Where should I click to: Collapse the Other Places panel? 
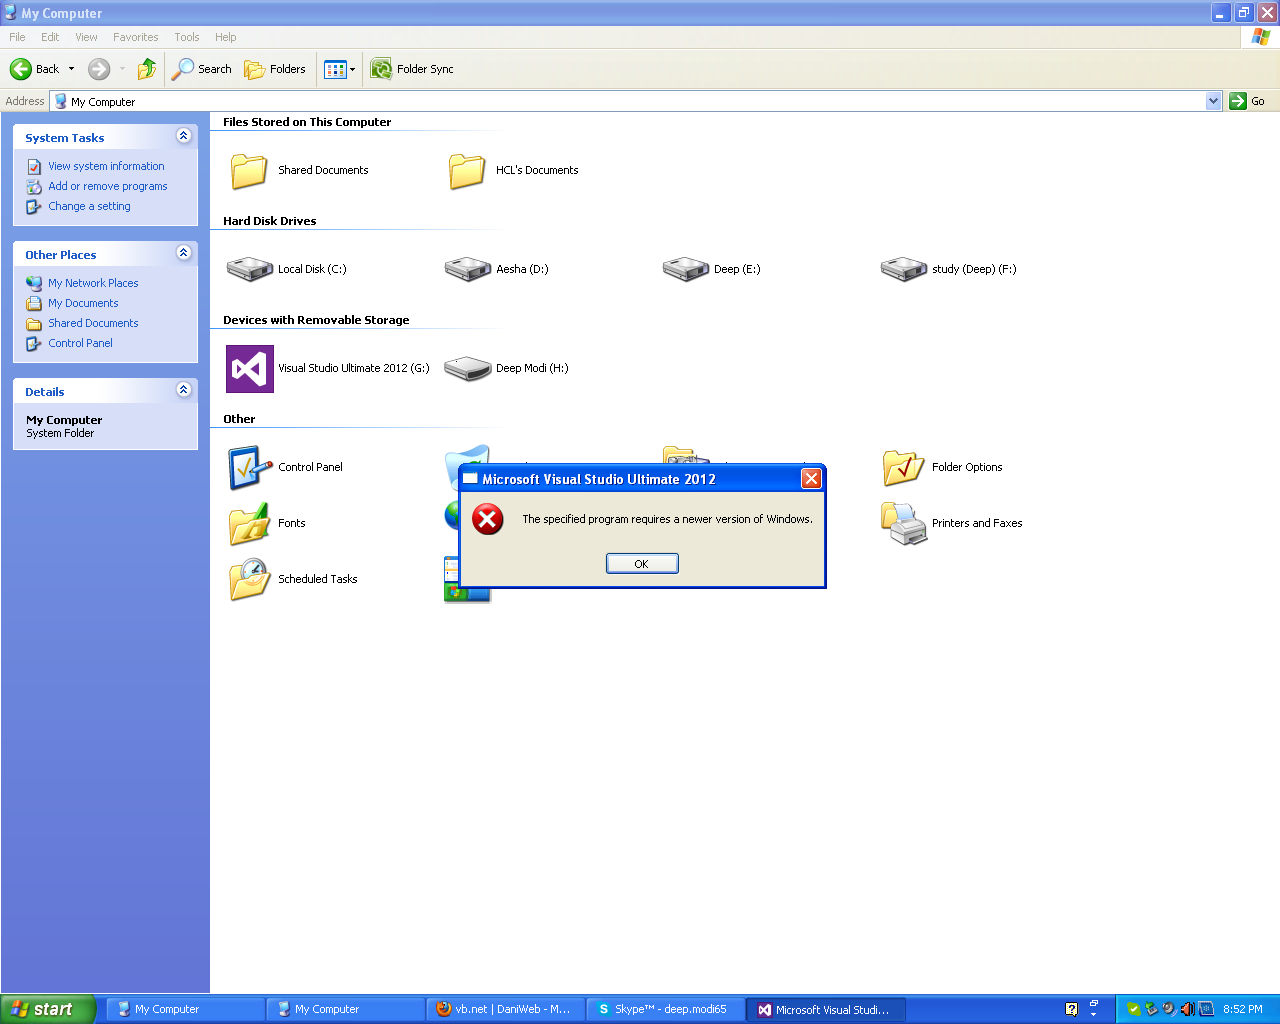[x=183, y=253]
